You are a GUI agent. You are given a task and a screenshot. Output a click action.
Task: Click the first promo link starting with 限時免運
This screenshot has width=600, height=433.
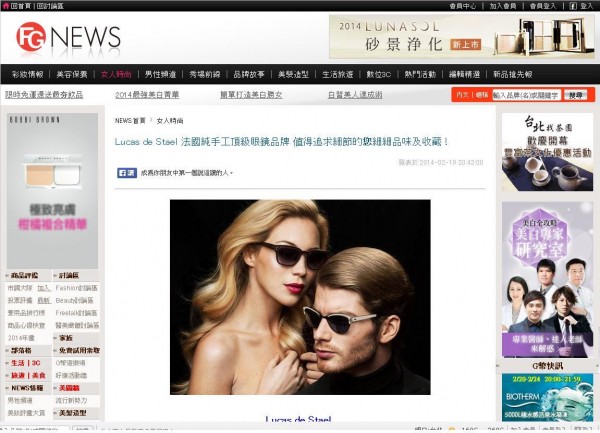[44, 94]
